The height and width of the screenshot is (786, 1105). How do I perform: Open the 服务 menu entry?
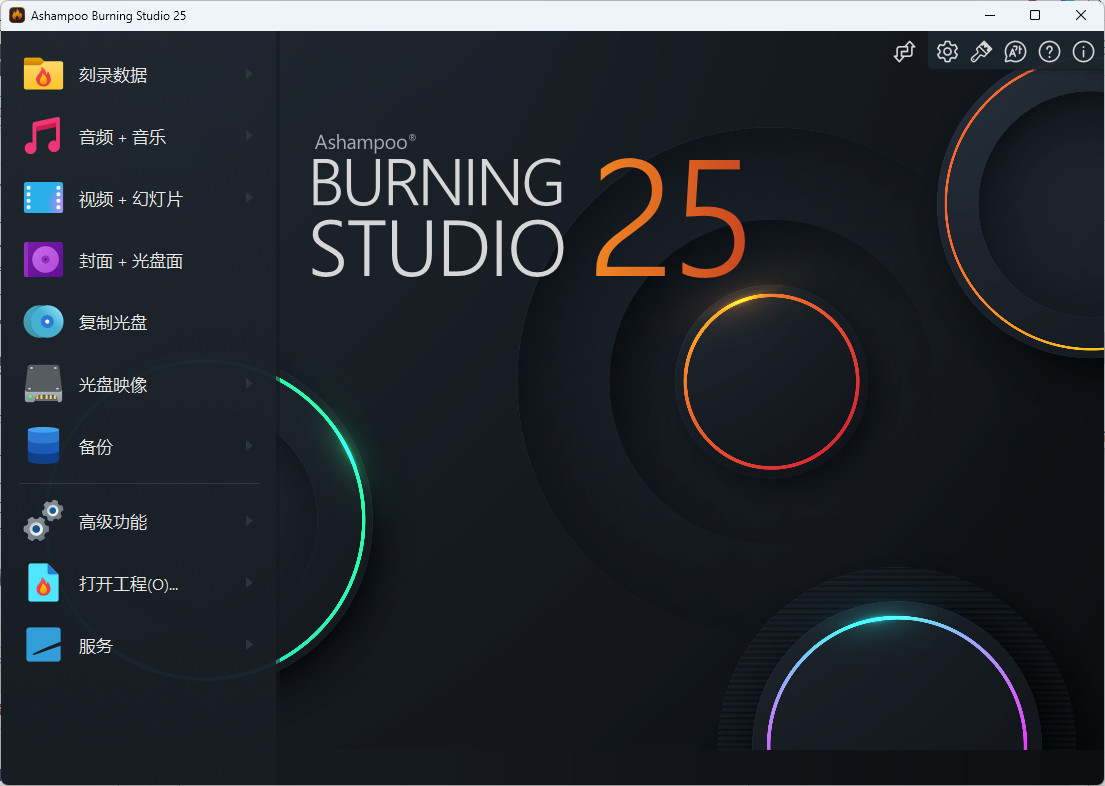pyautogui.click(x=140, y=646)
